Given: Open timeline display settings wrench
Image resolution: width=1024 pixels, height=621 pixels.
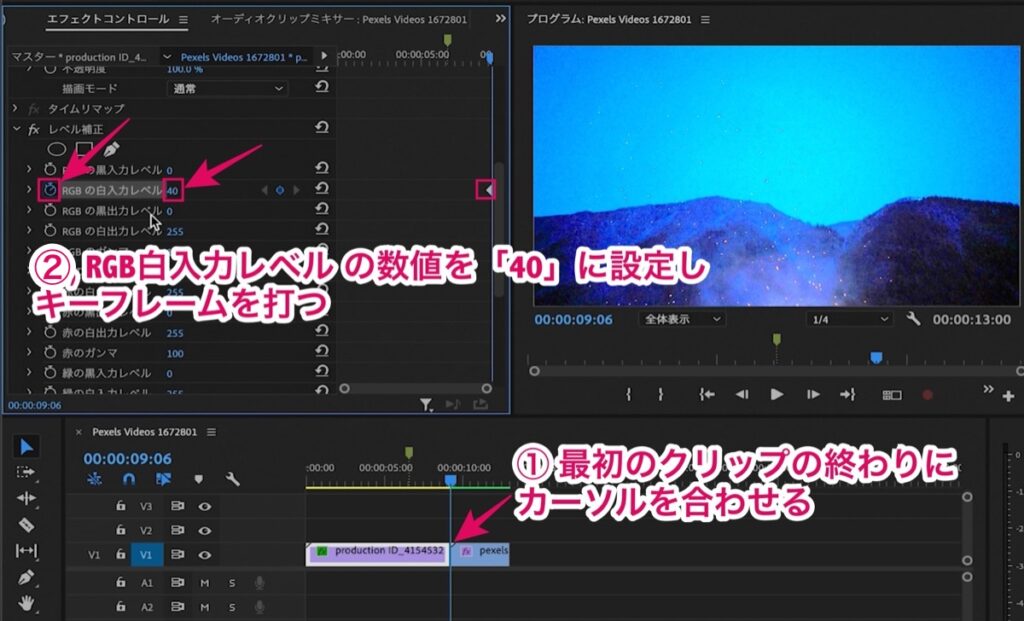Looking at the screenshot, I should tap(232, 480).
